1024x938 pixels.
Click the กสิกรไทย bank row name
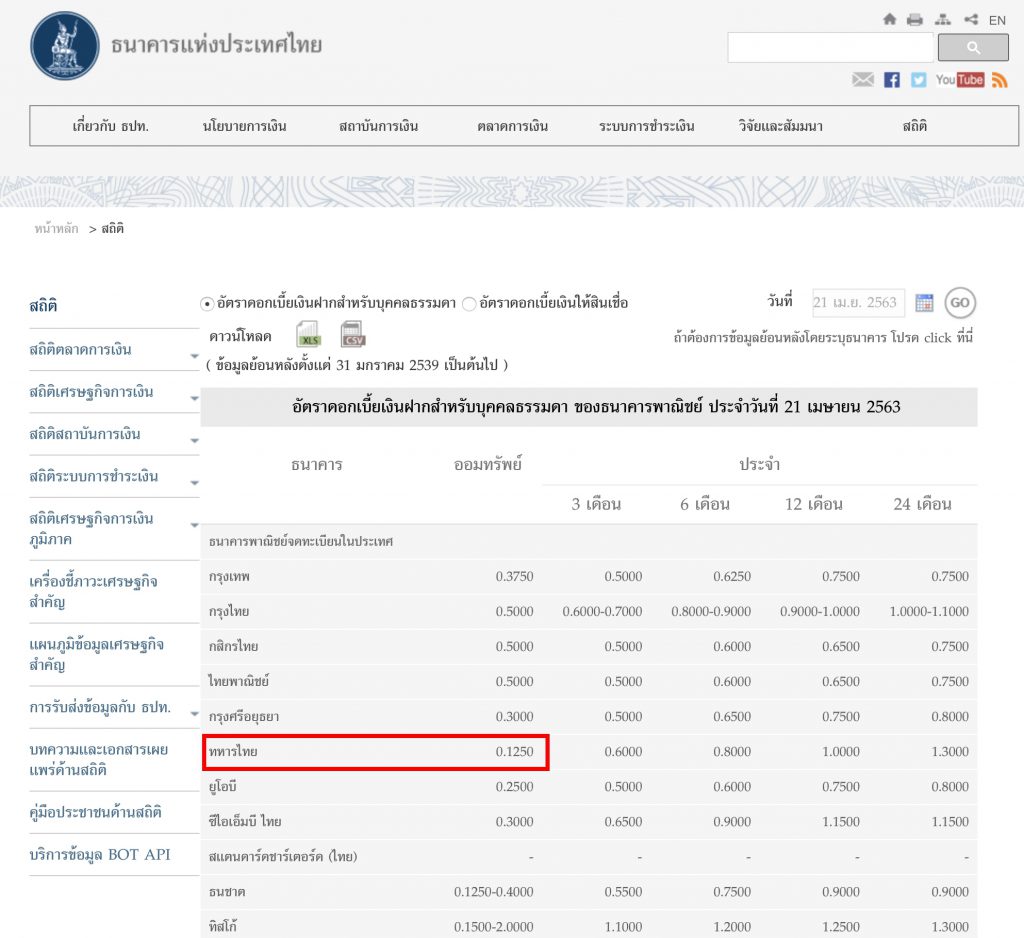pyautogui.click(x=233, y=647)
